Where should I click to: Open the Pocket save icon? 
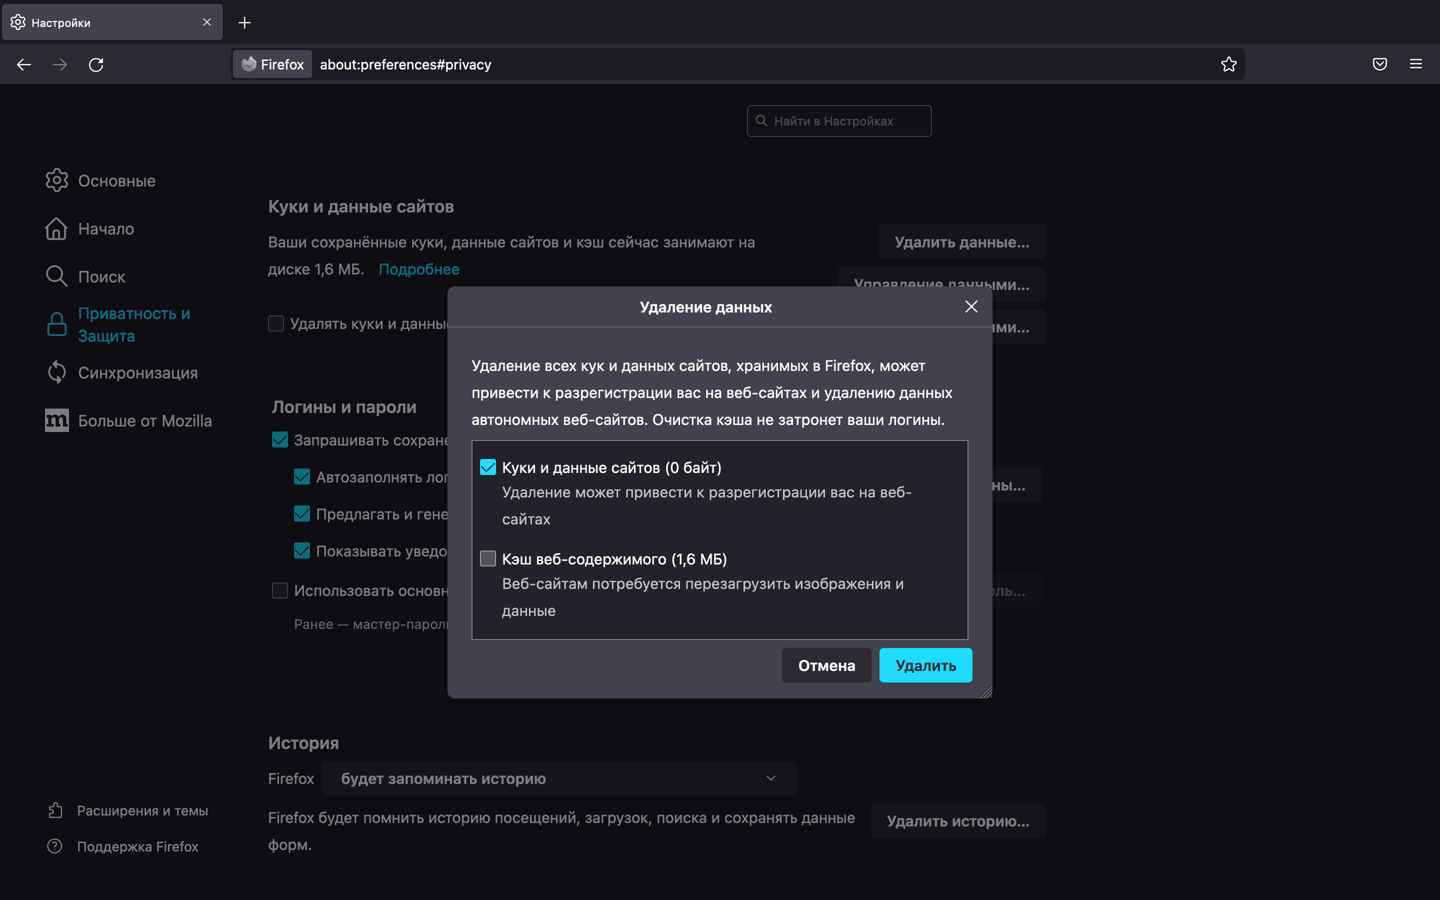click(x=1380, y=64)
